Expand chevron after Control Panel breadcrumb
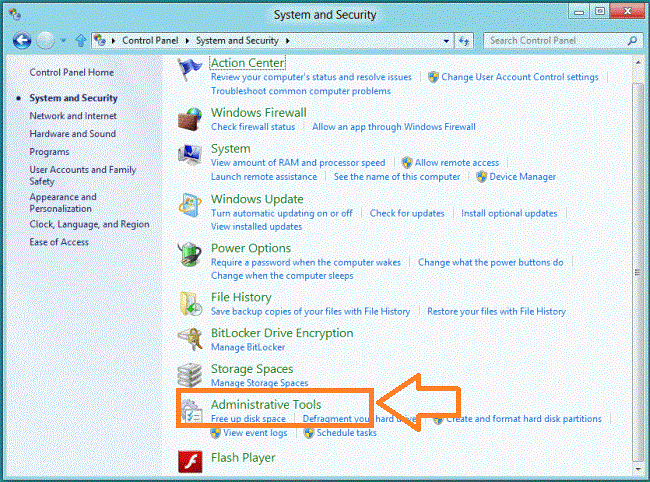The image size is (650, 482). (187, 41)
